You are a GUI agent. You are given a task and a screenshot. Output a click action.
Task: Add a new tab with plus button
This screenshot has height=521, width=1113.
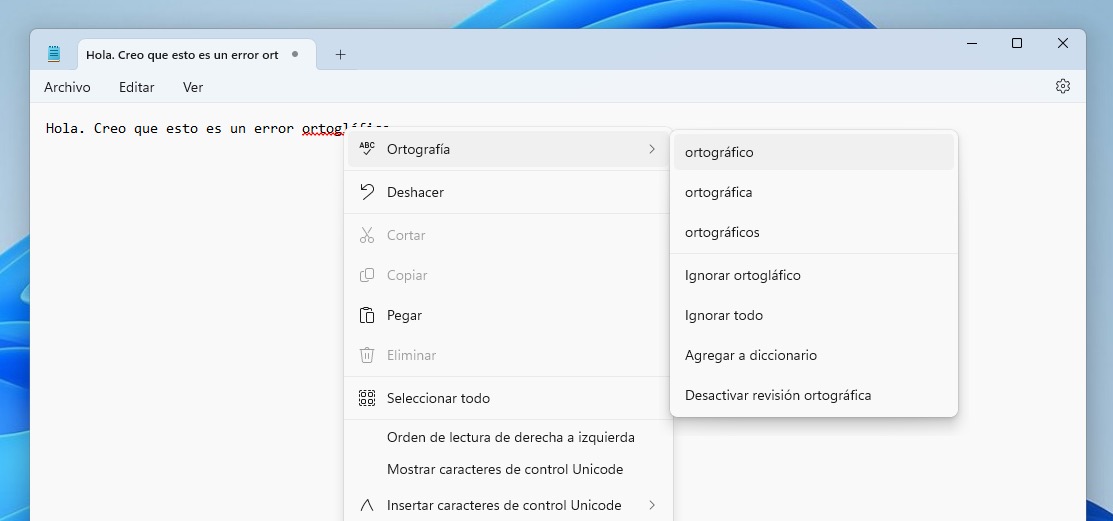(340, 55)
